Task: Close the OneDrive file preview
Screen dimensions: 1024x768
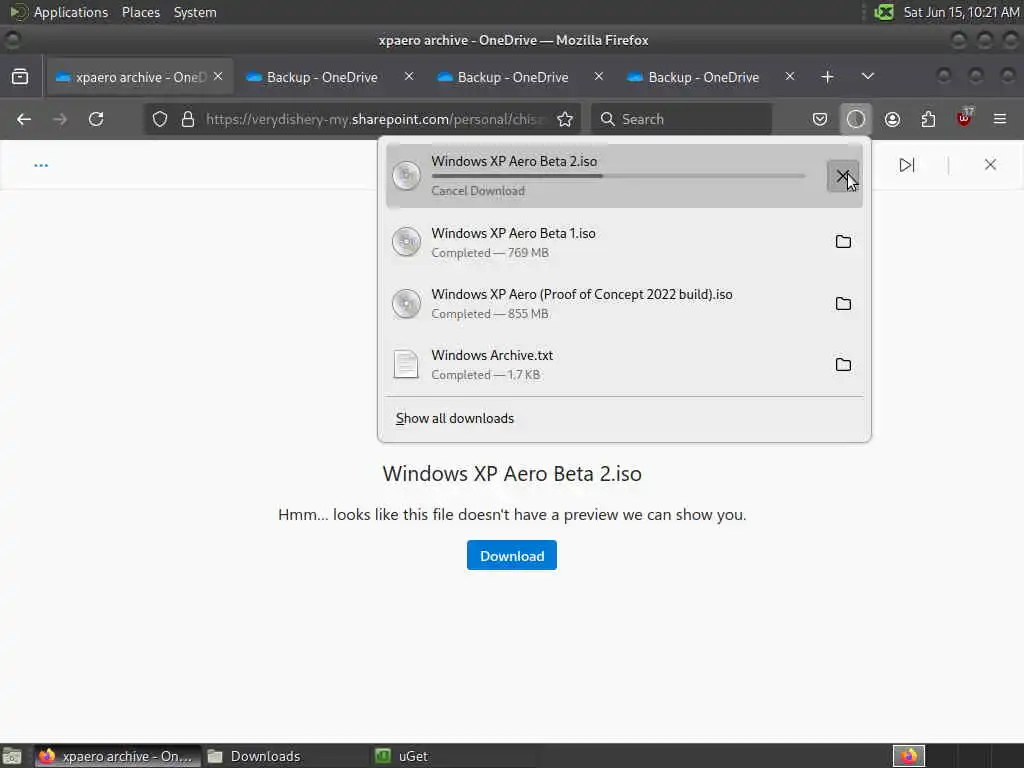Action: [990, 165]
